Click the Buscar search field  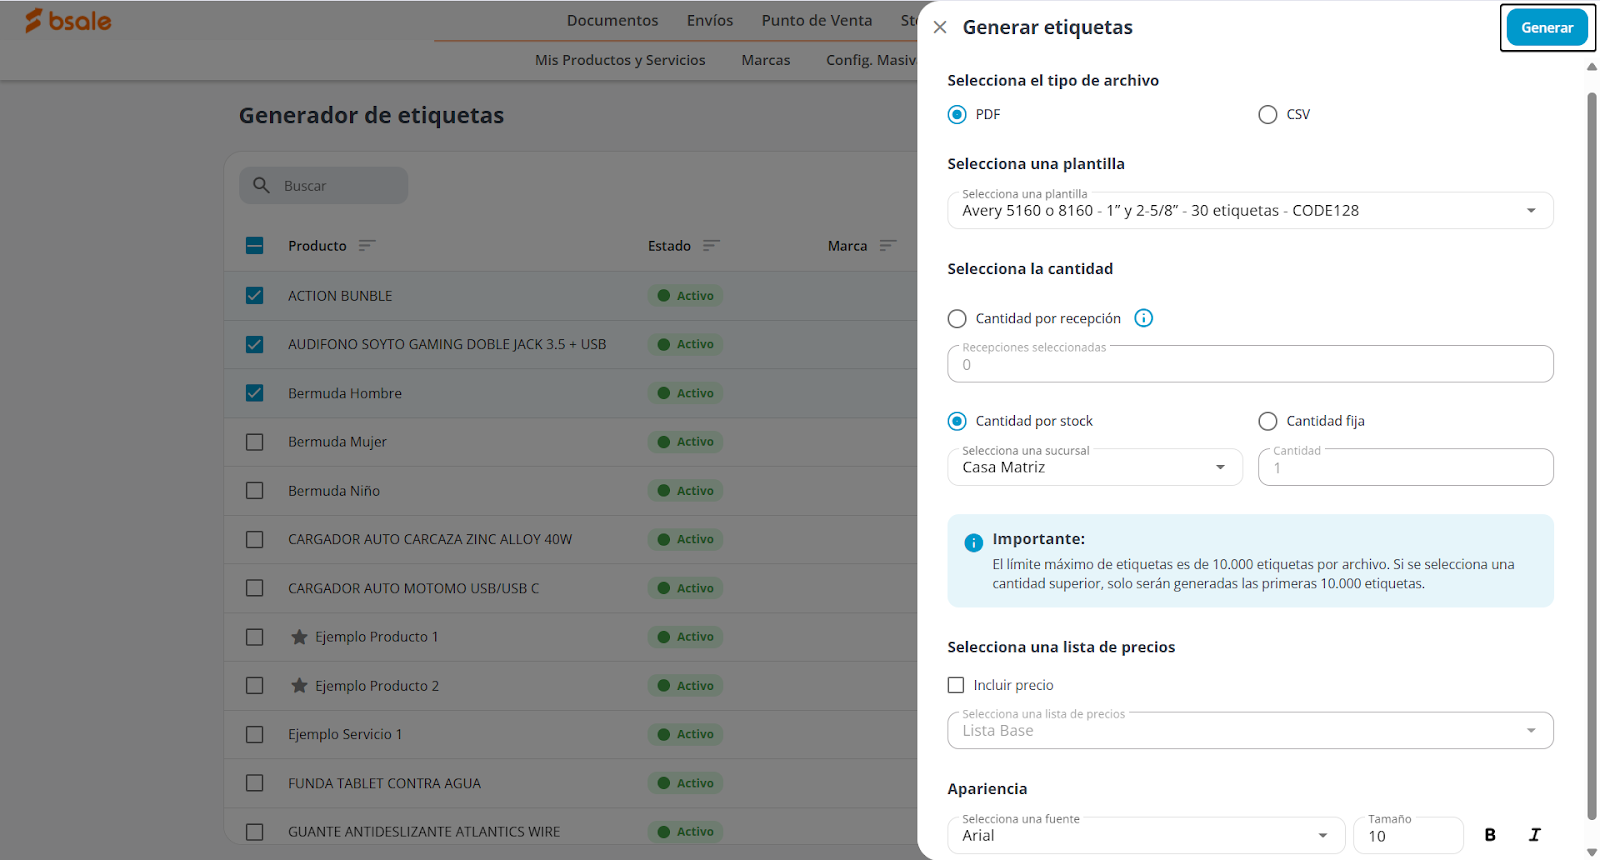(x=323, y=185)
